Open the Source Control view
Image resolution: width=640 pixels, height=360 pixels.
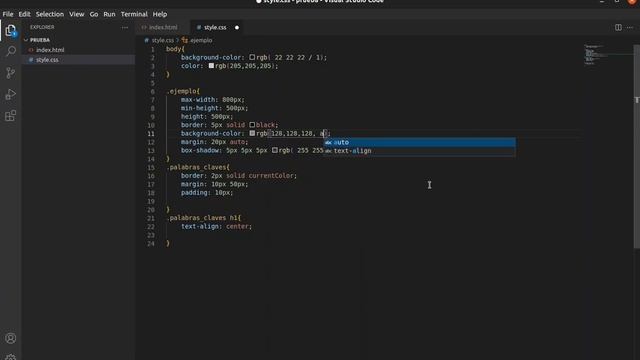point(11,73)
